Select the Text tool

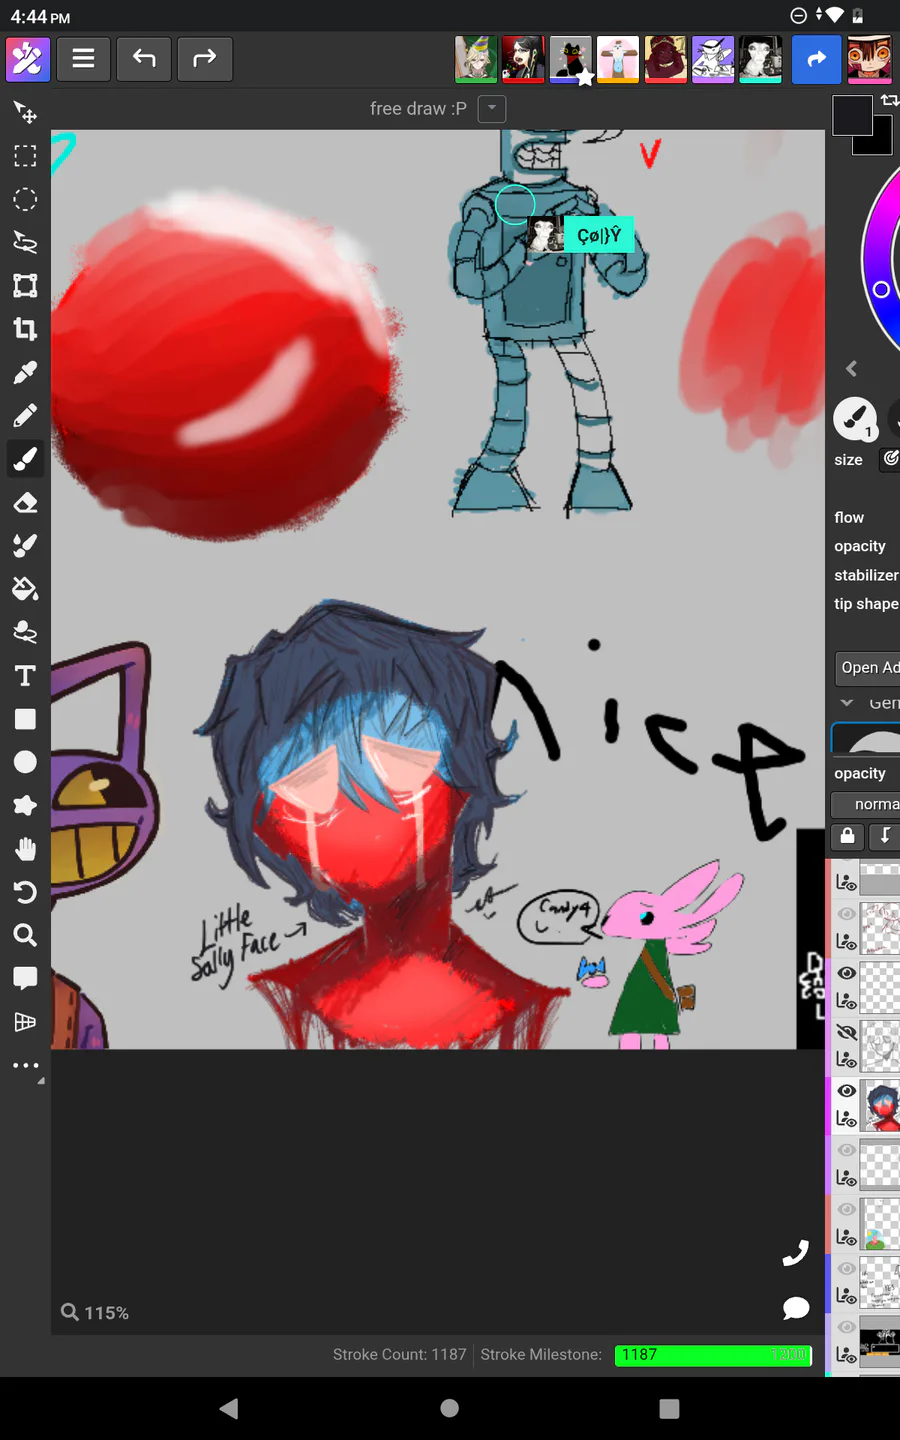coord(25,676)
